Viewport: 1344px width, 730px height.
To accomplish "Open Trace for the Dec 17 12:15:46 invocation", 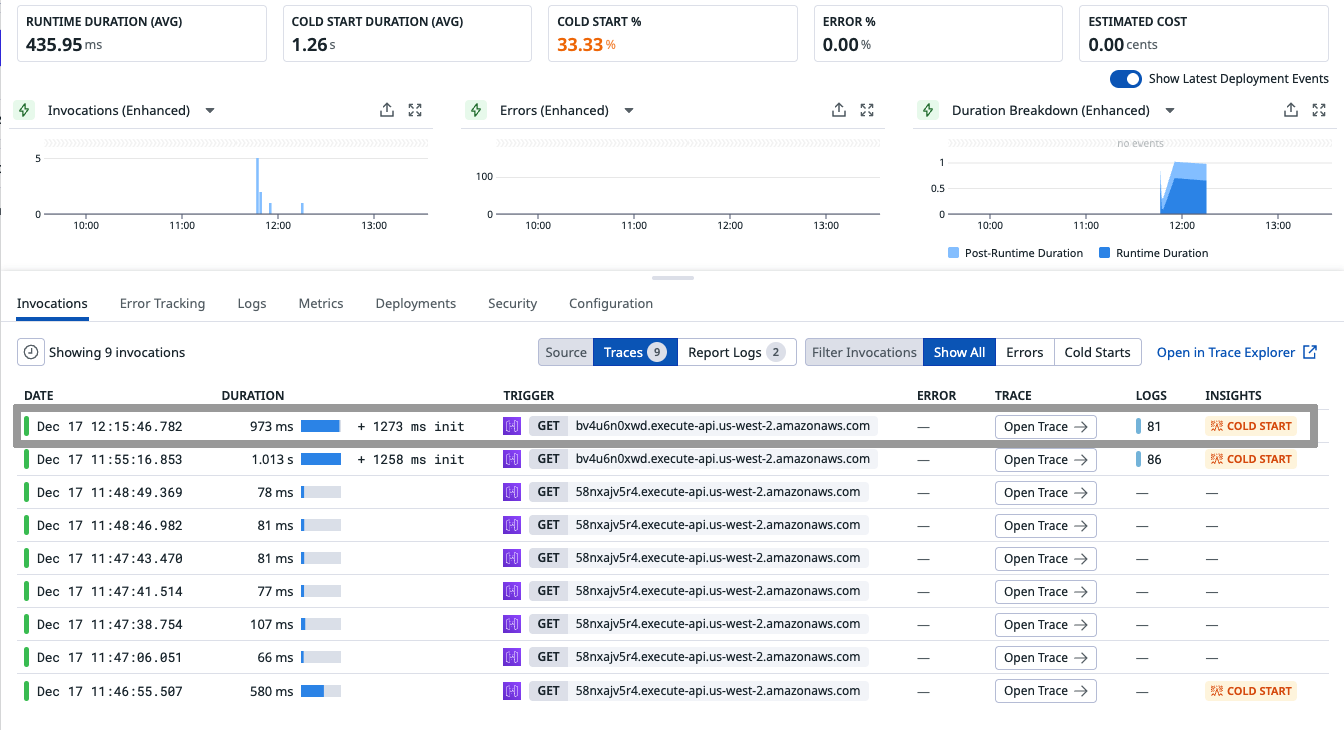I will click(1045, 426).
